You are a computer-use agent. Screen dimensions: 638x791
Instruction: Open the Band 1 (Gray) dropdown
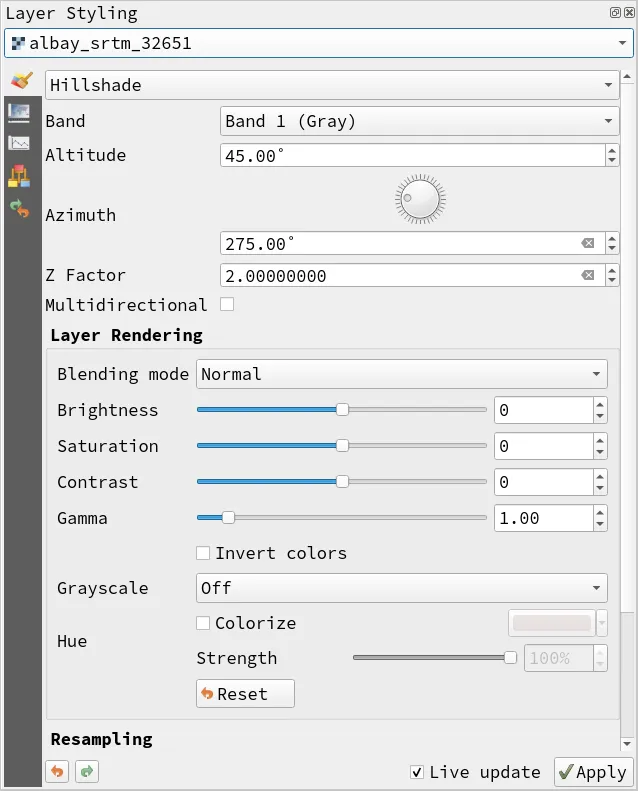pos(420,121)
